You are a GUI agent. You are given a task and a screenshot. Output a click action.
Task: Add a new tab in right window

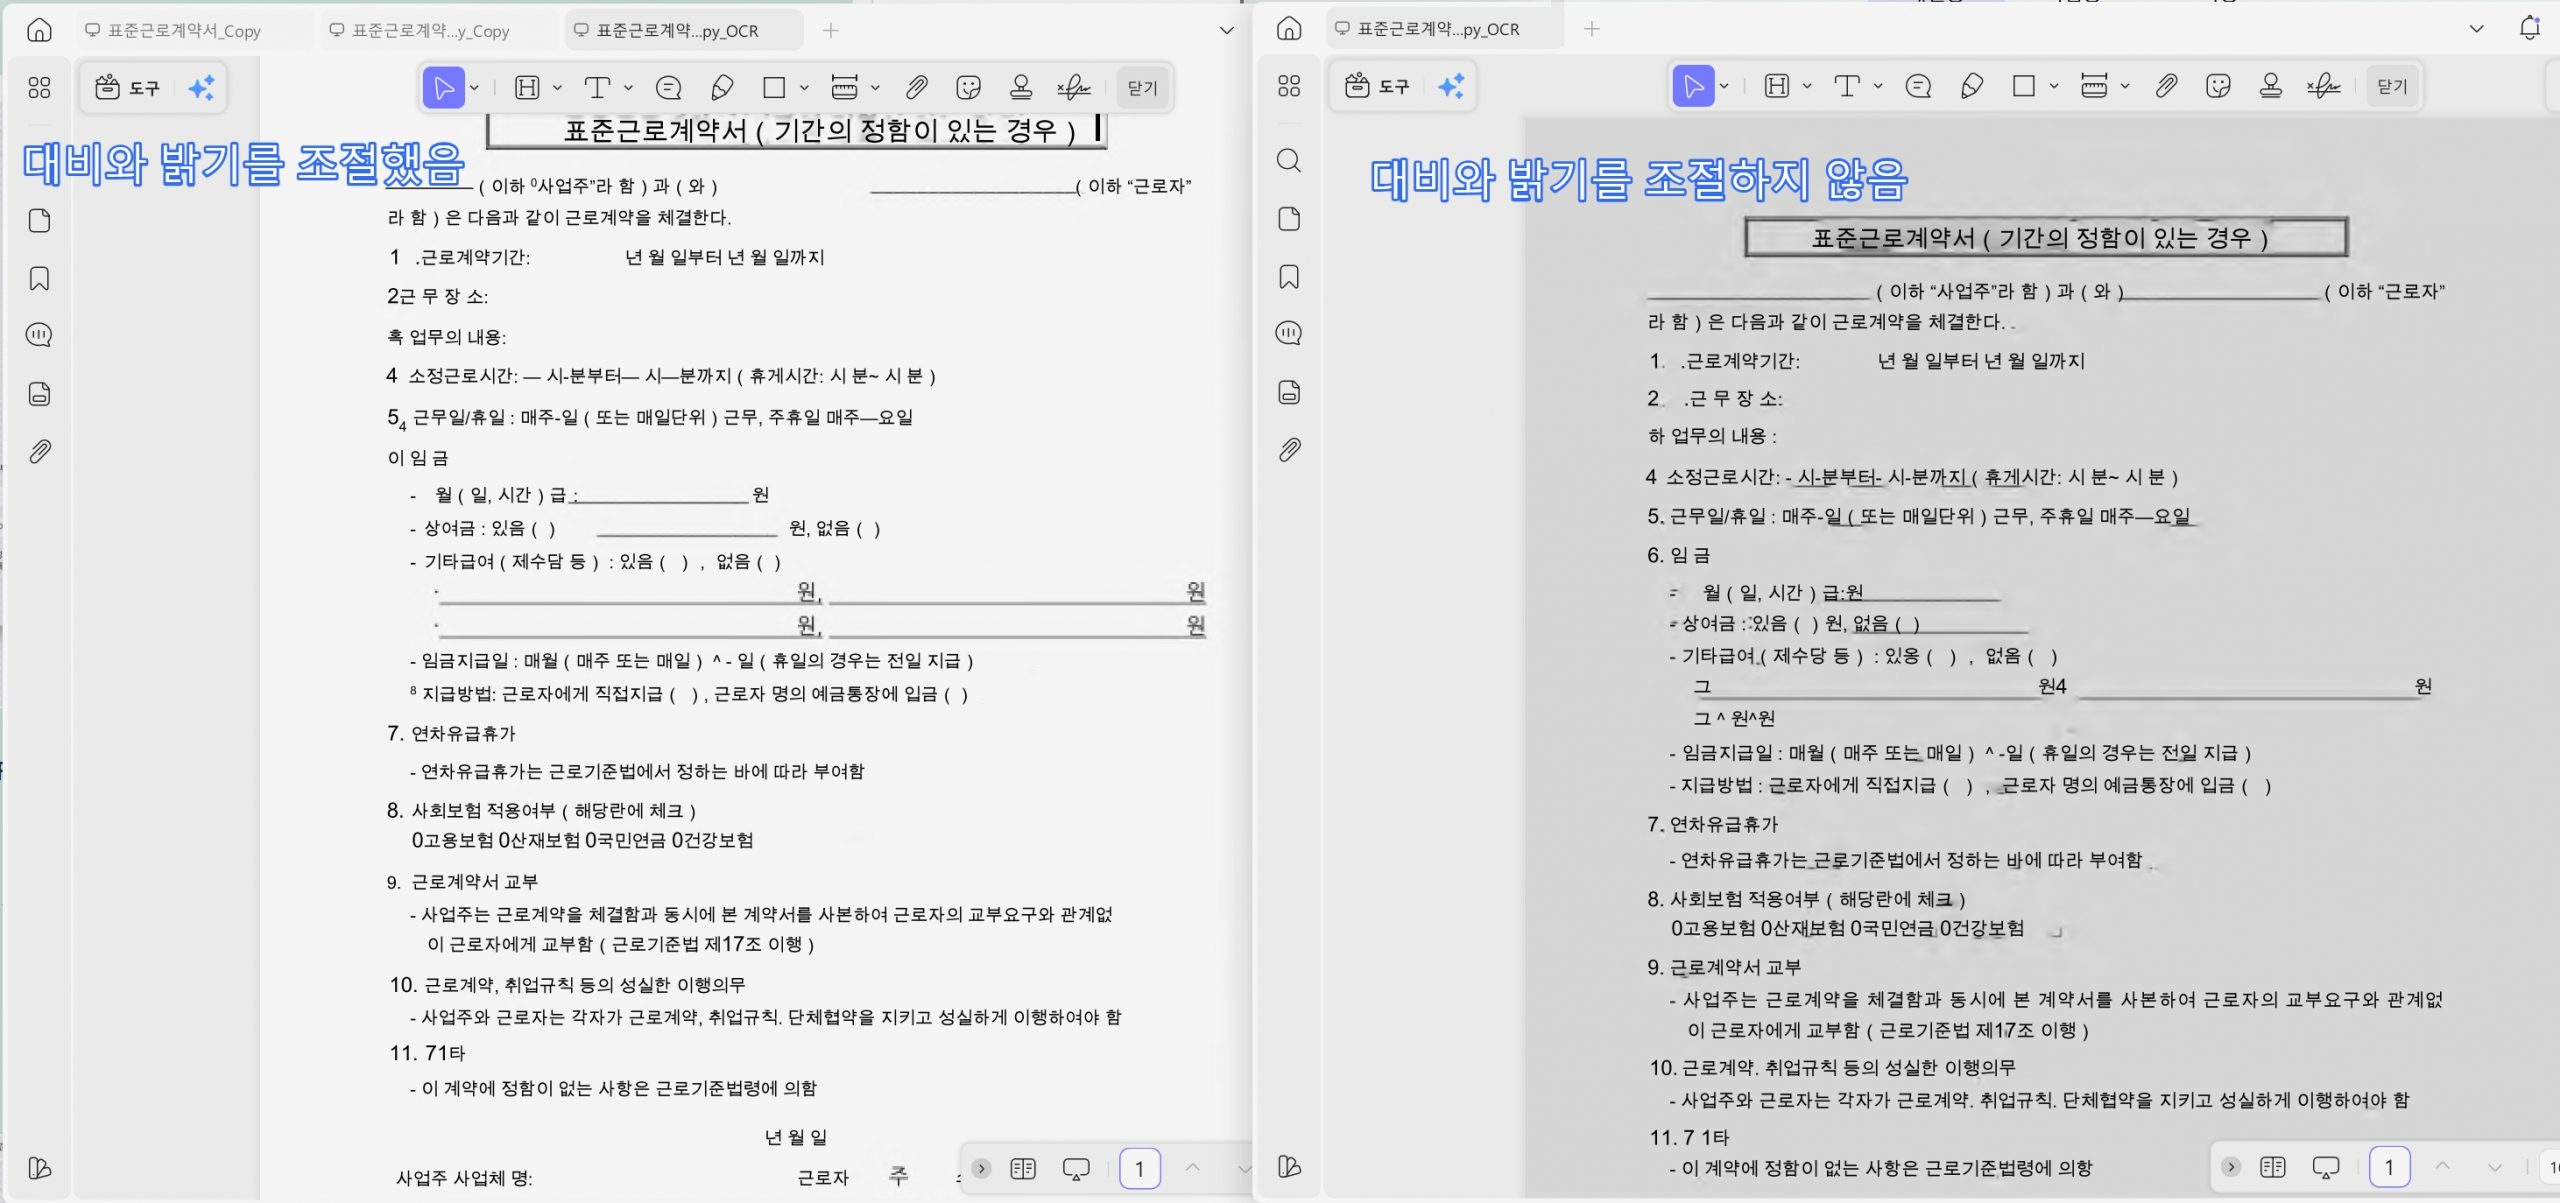point(1592,29)
